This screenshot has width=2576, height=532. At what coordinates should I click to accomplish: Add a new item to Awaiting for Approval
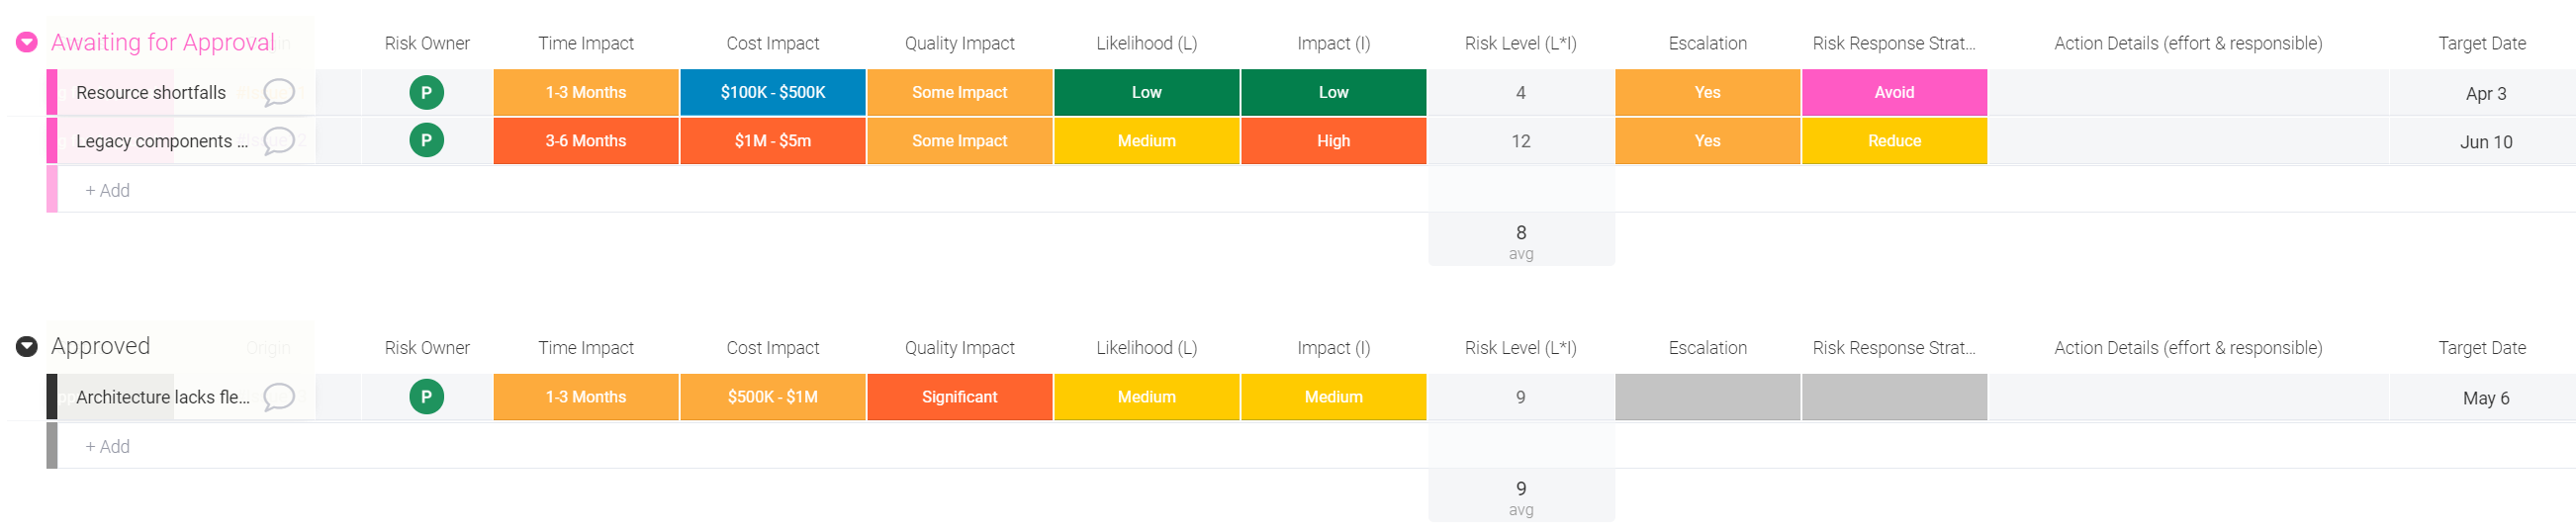[108, 190]
